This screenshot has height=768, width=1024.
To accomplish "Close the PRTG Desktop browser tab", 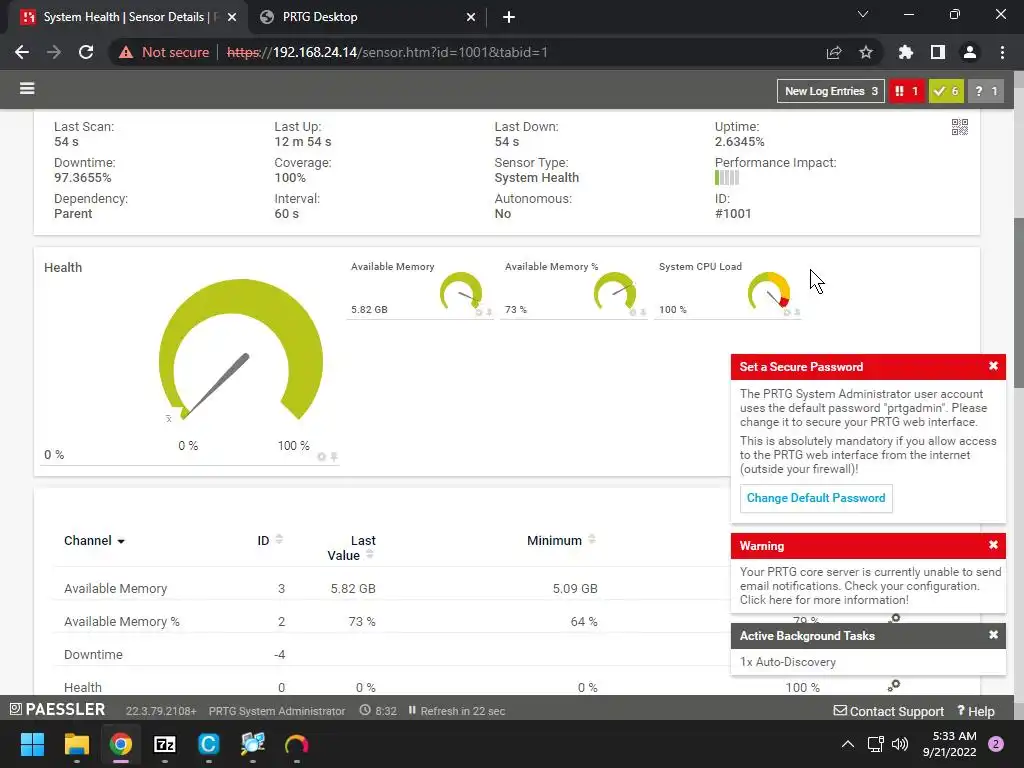I will coord(471,17).
